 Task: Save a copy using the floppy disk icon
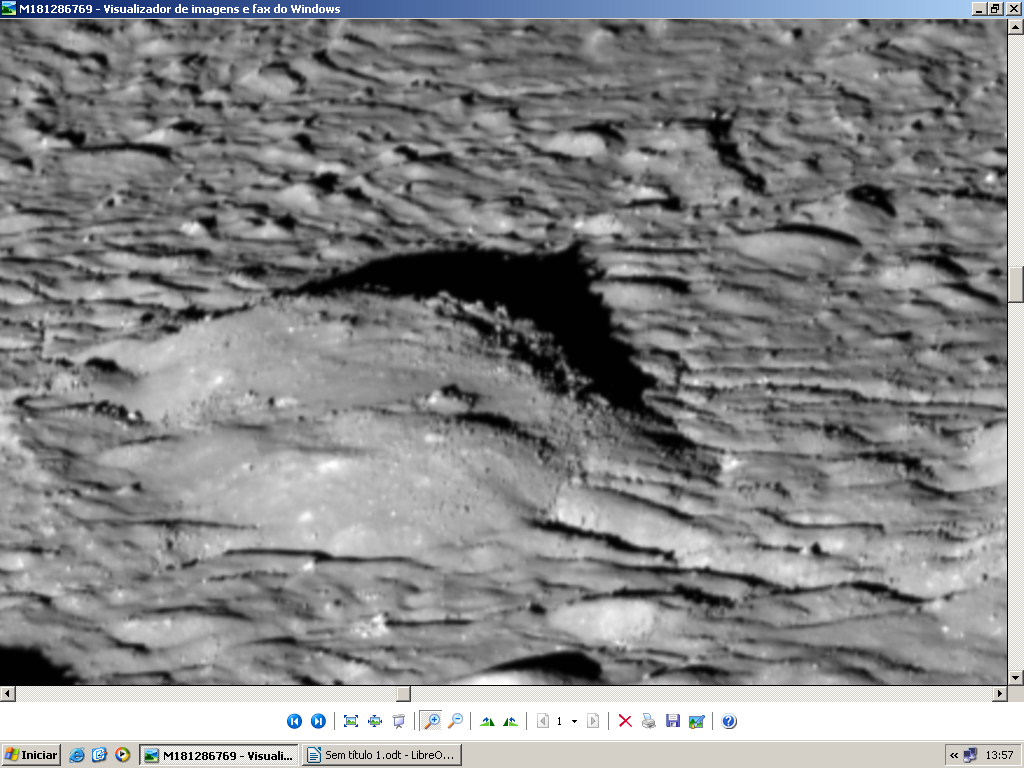673,721
